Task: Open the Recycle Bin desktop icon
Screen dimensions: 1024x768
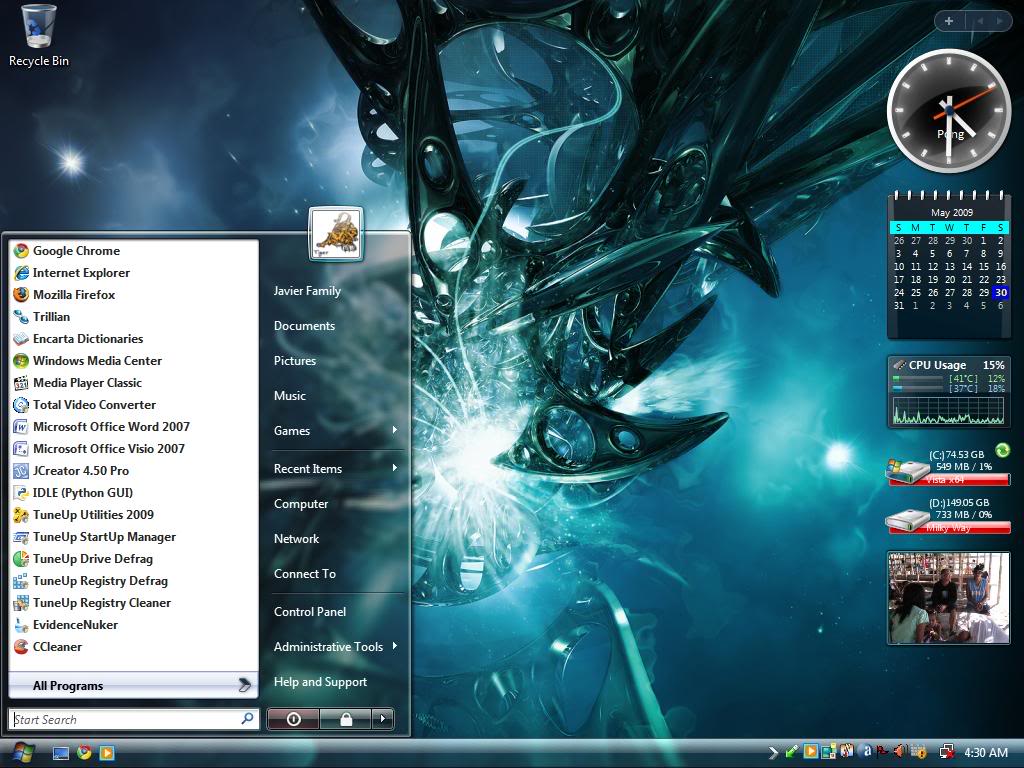Action: [39, 35]
